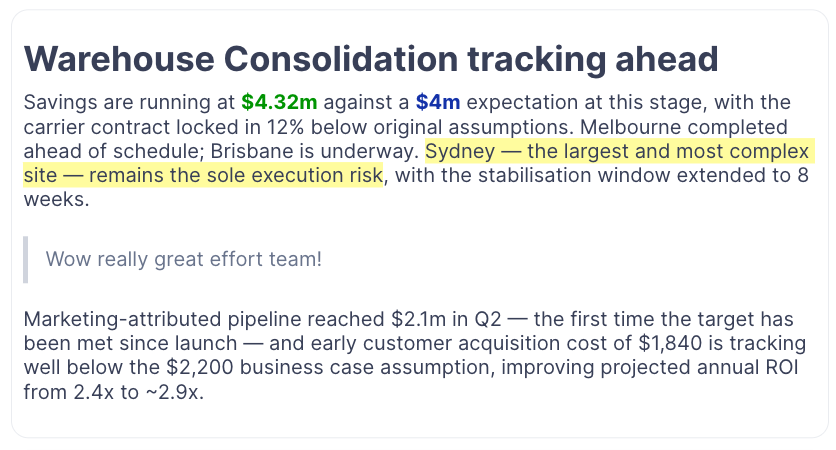The height and width of the screenshot is (450, 836).
Task: Click the highlighted text 'remains the sole execution risk'
Action: (x=236, y=175)
